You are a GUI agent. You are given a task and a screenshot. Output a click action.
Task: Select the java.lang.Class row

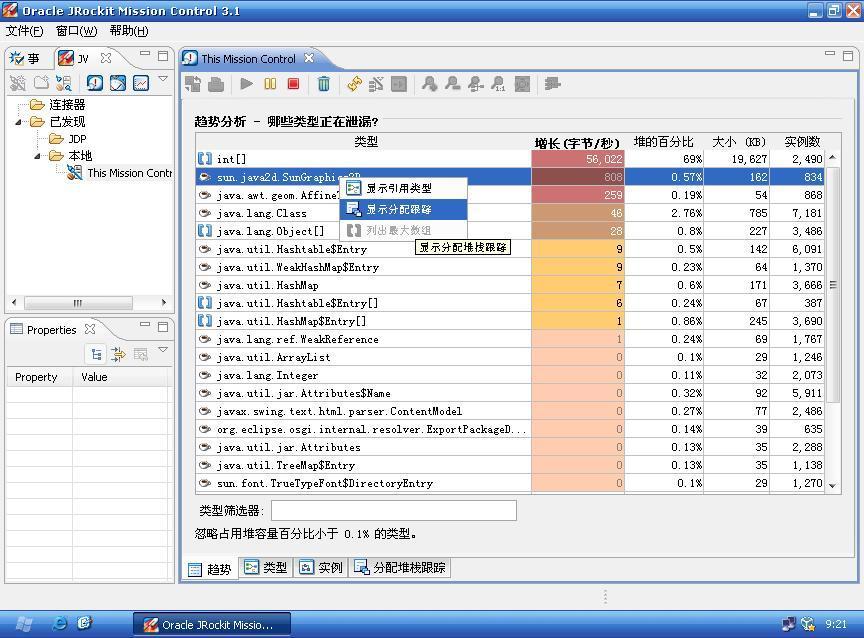[x=510, y=213]
